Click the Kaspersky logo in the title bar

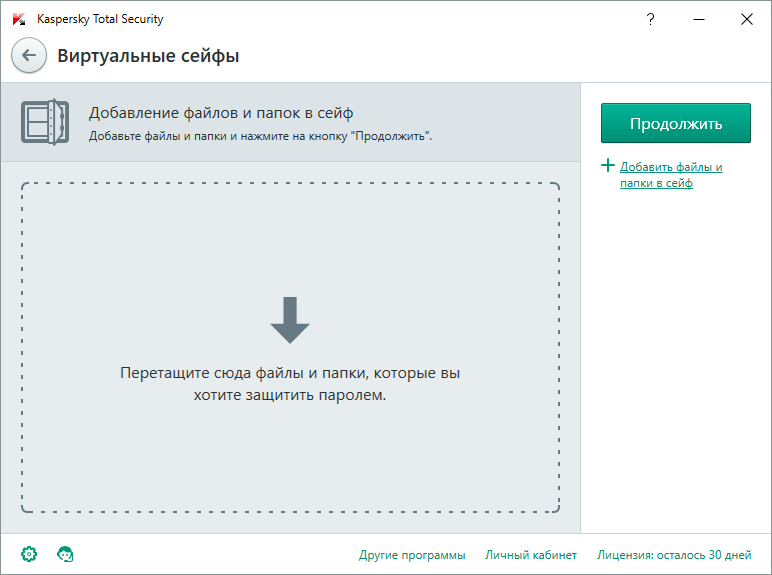point(19,19)
